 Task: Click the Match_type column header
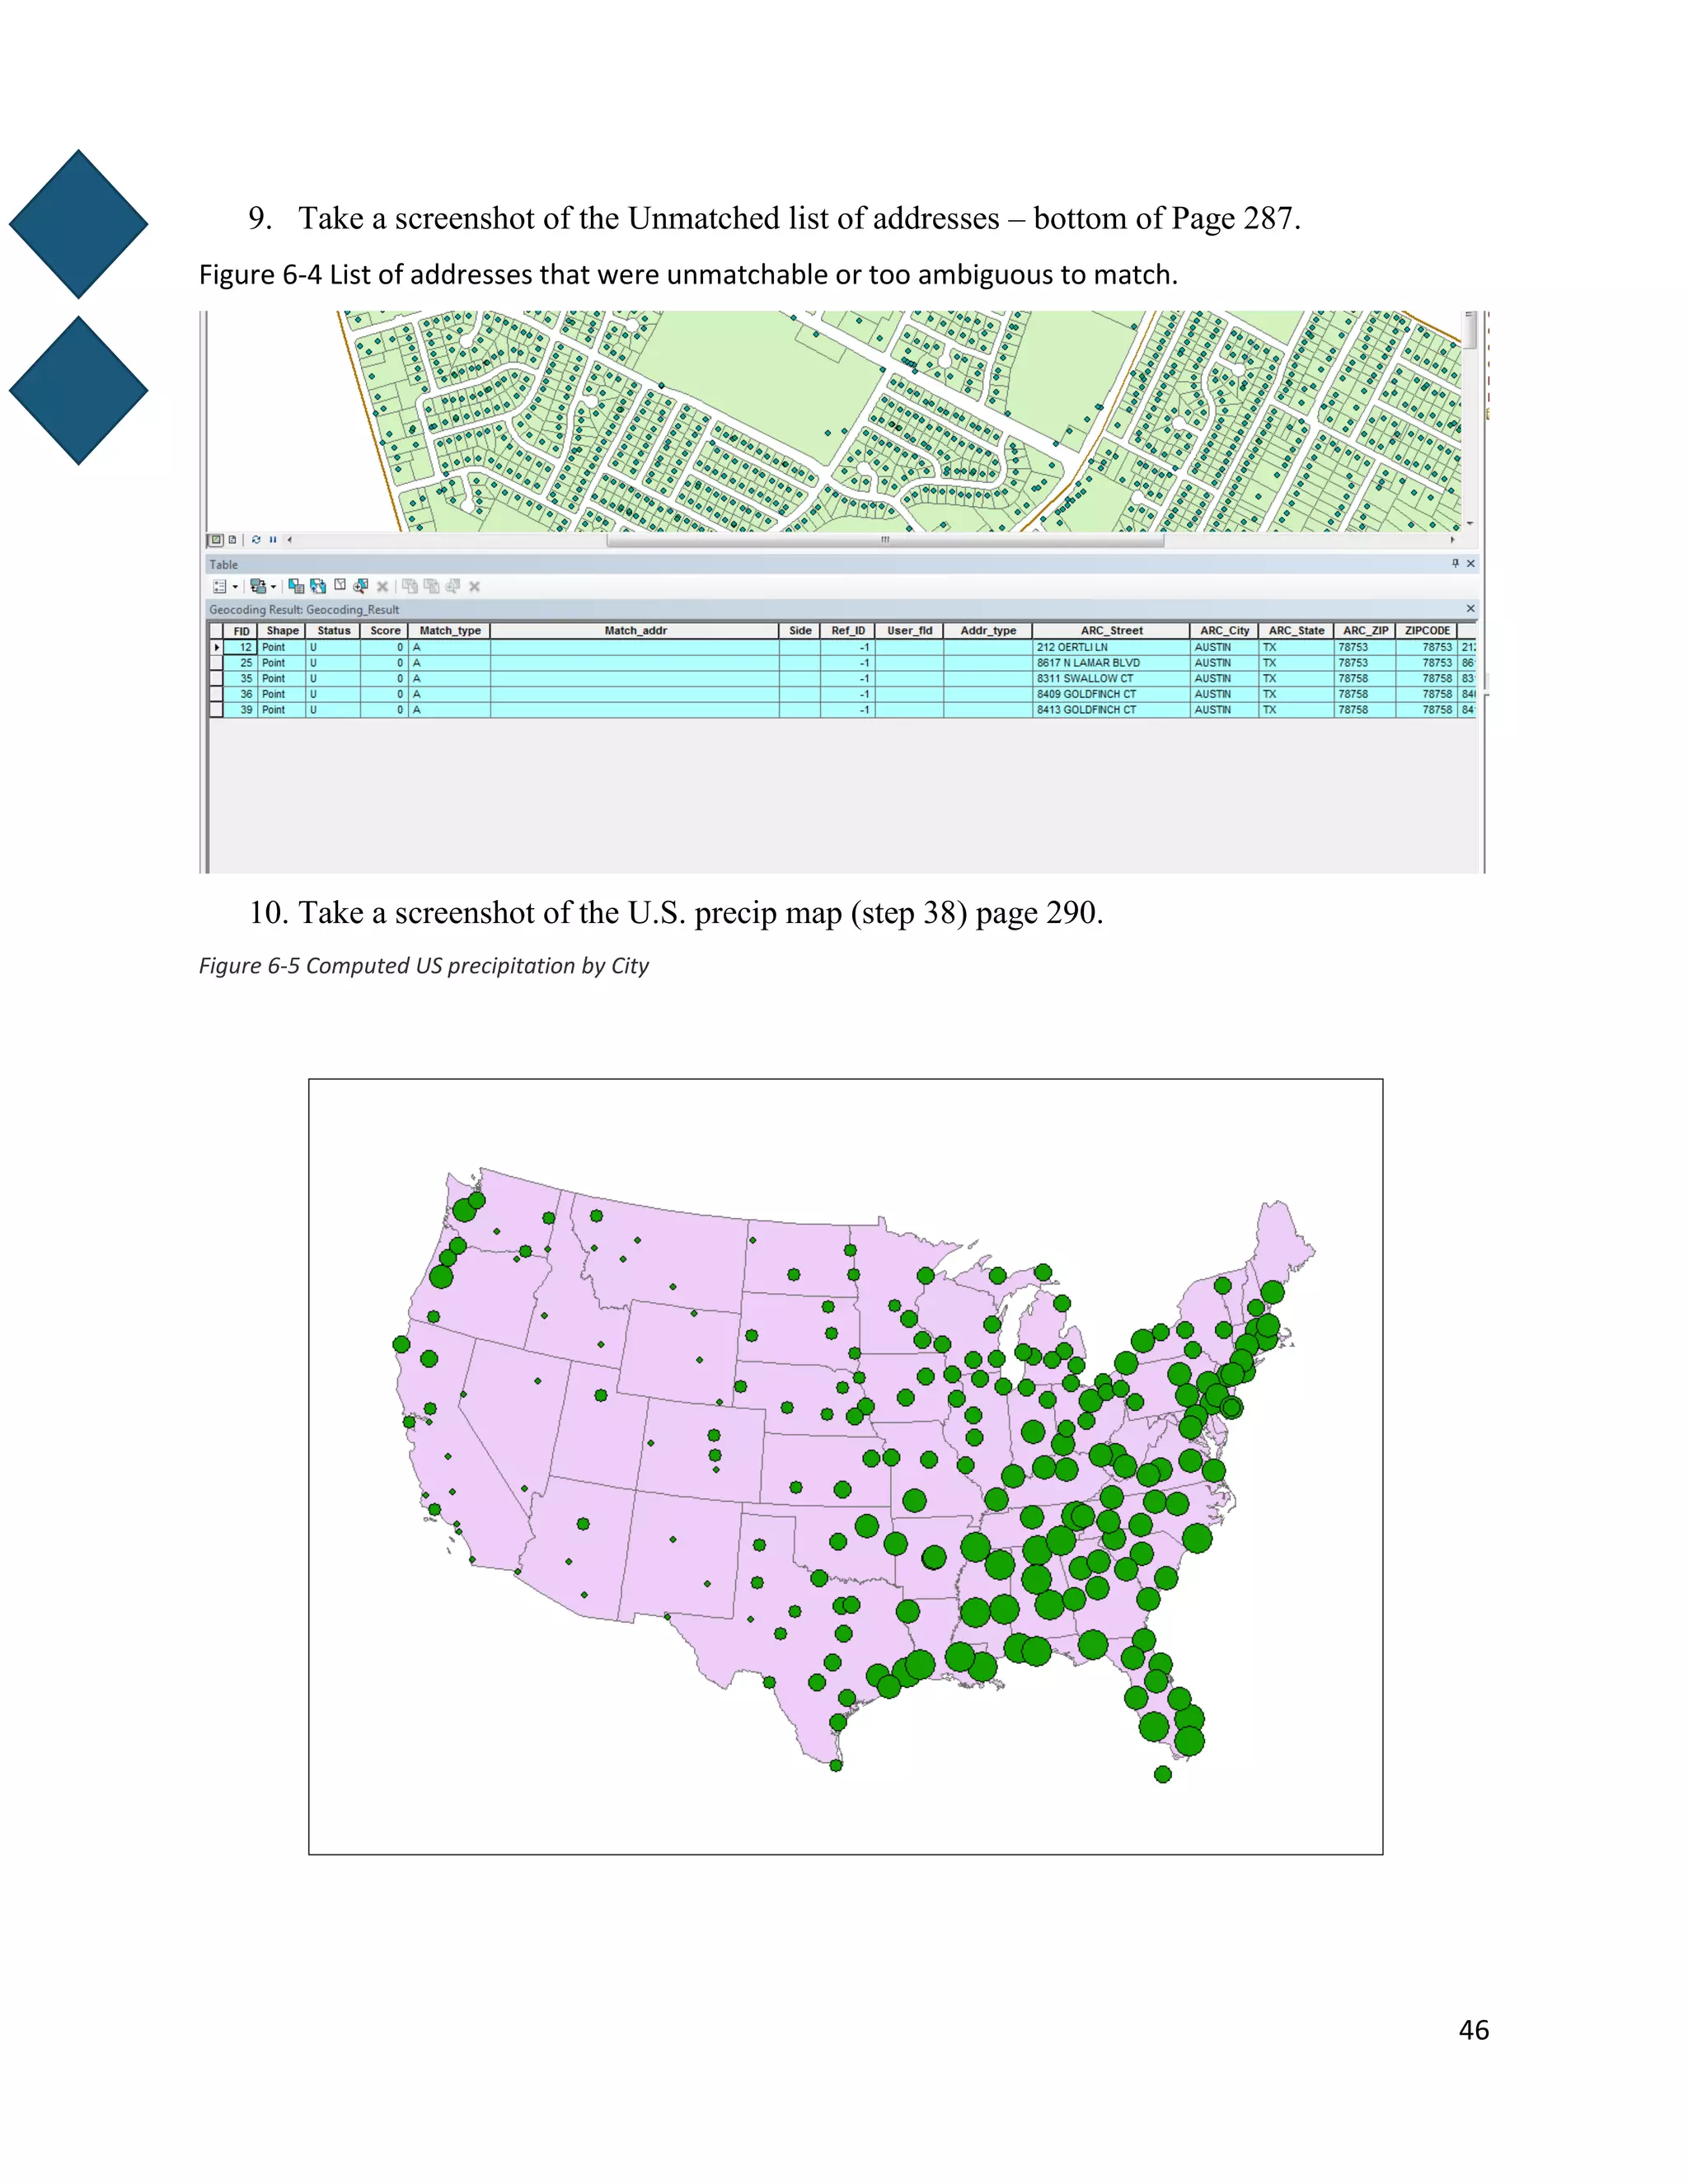tap(450, 632)
